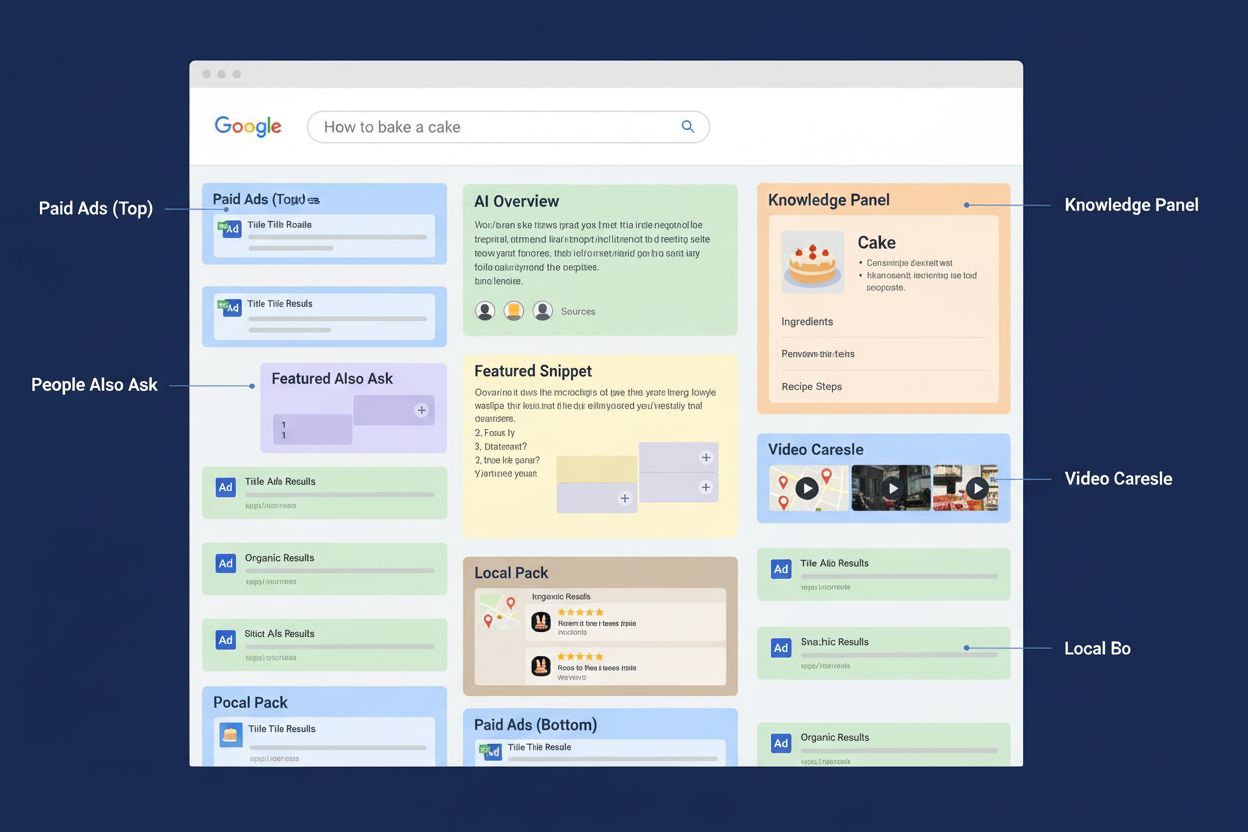The image size is (1248, 832).
Task: Click the orange middle avatar in AI Overview
Action: point(513,311)
